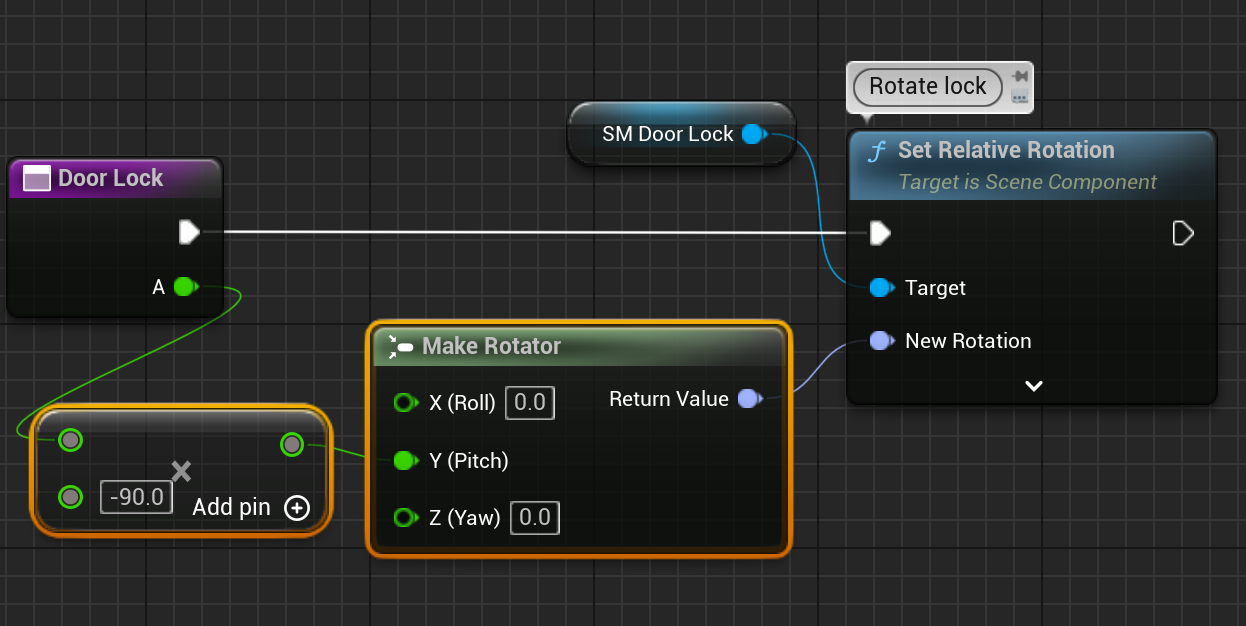Click the Y (Pitch) label
This screenshot has height=626, width=1246.
pyautogui.click(x=469, y=460)
